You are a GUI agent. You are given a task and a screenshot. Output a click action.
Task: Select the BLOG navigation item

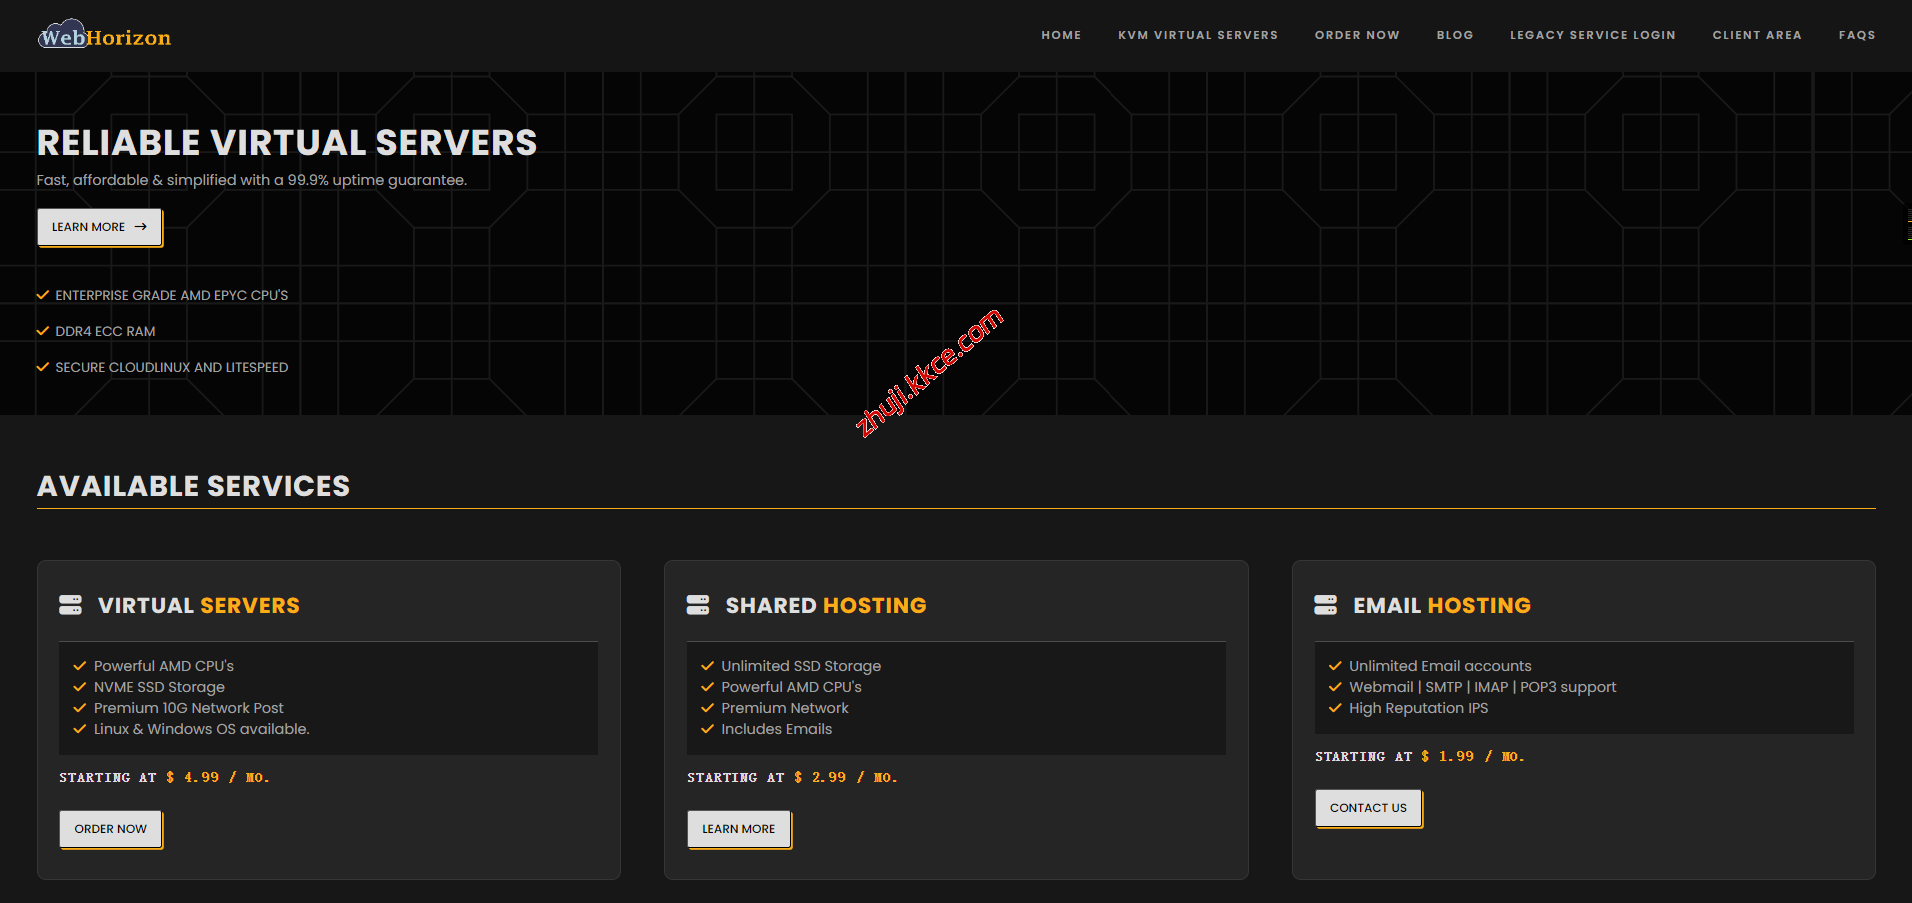(x=1455, y=35)
